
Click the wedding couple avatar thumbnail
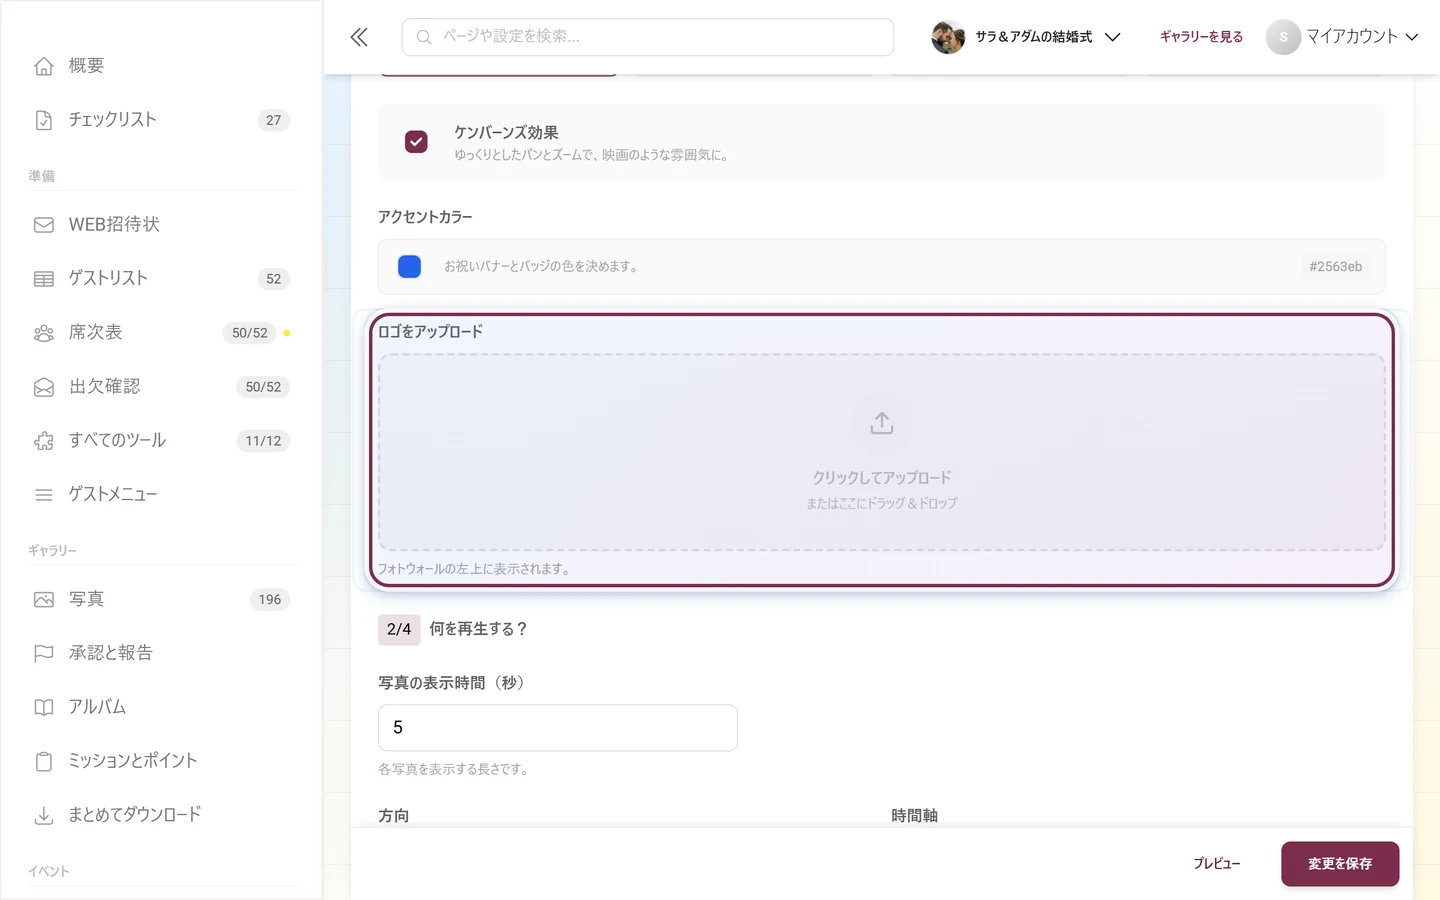tap(948, 37)
